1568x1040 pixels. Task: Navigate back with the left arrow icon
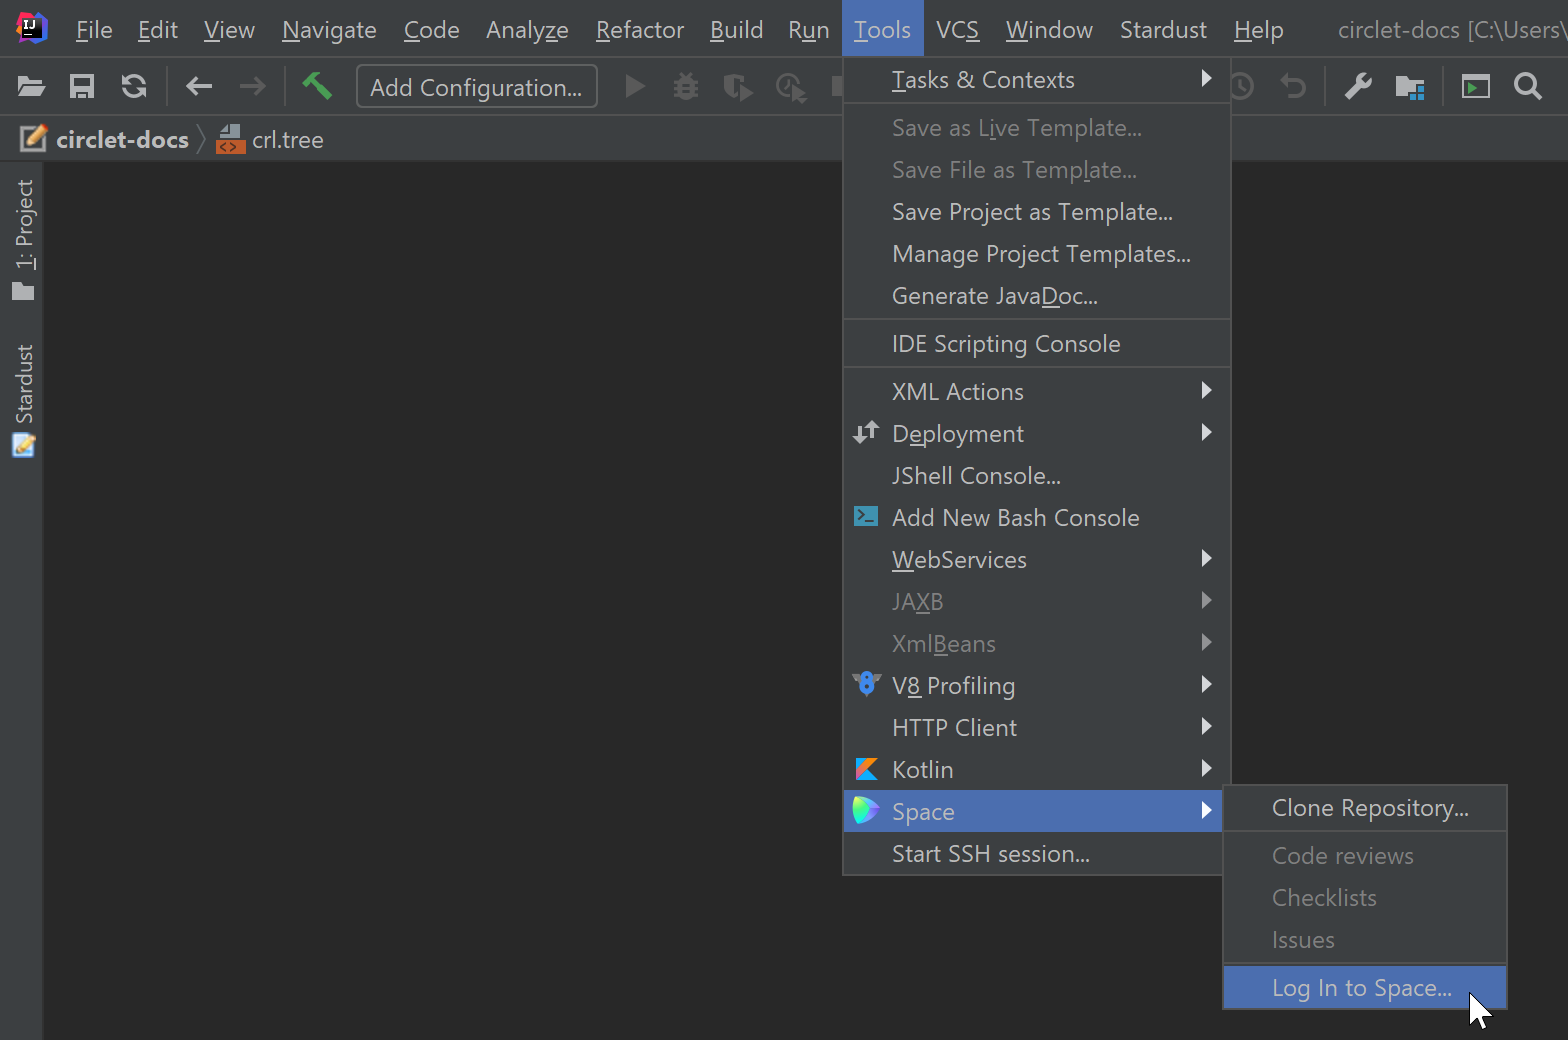click(x=199, y=87)
